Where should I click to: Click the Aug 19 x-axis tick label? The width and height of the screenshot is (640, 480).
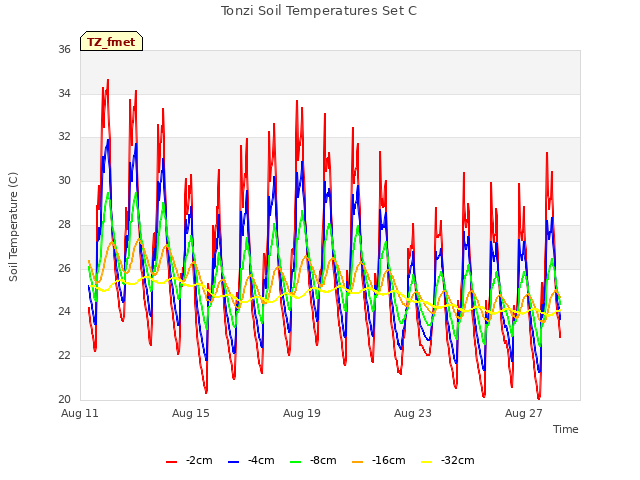302,413
